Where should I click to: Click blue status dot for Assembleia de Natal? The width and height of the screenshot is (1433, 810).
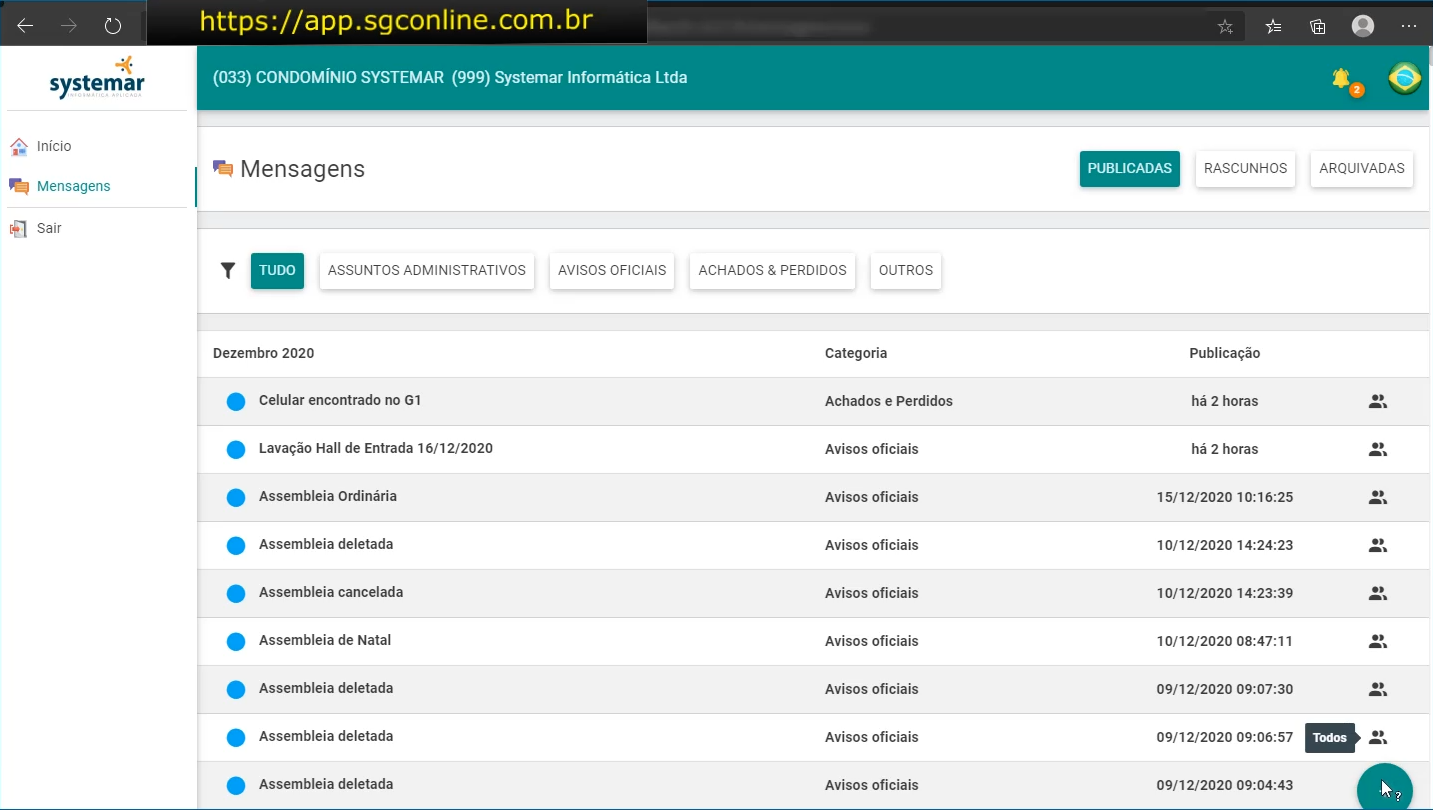coord(236,642)
